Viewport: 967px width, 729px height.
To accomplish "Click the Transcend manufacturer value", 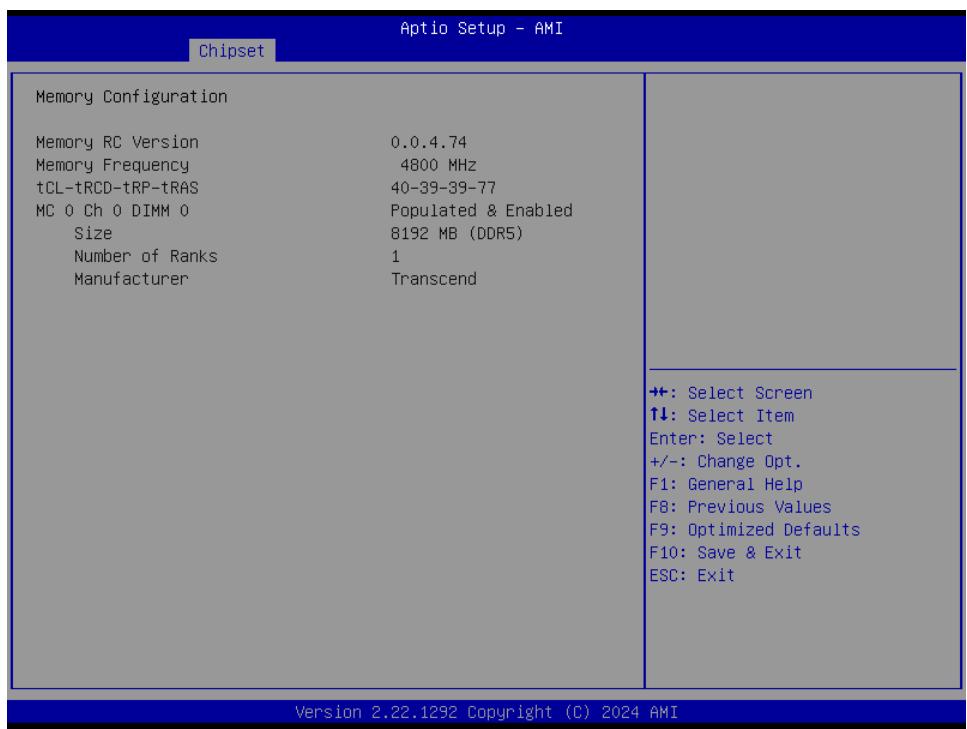I will tap(434, 279).
